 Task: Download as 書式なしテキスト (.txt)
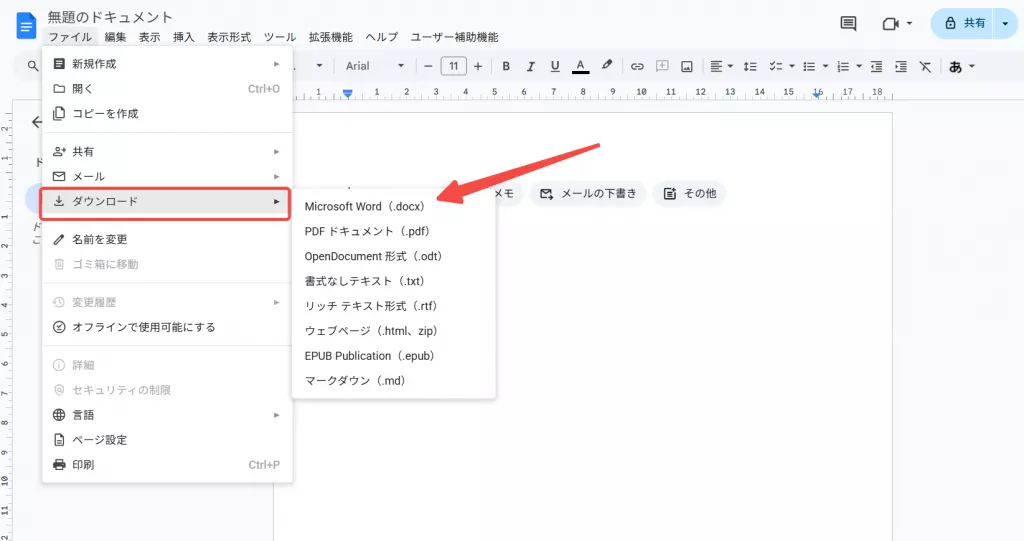pyautogui.click(x=394, y=281)
